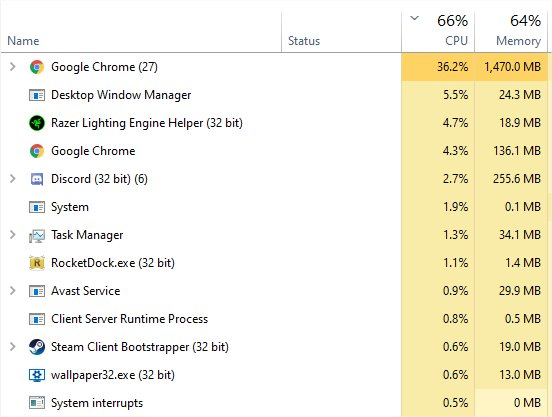The height and width of the screenshot is (417, 552).
Task: Expand the Discord (32 bit) process group
Action: (13, 178)
